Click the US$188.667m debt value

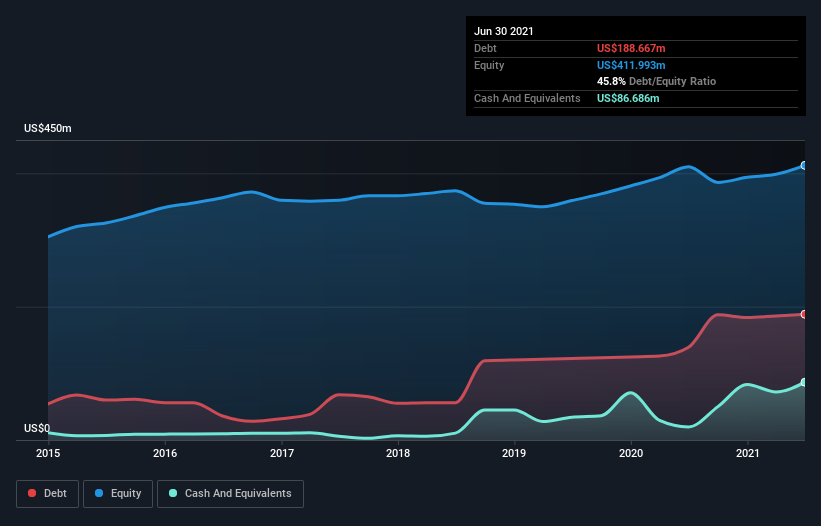point(631,48)
